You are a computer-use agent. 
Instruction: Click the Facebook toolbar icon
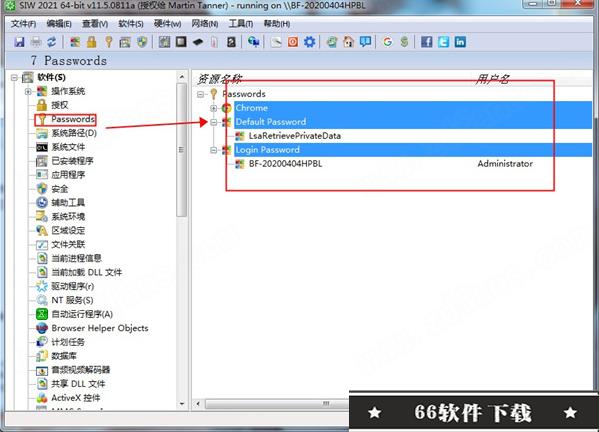pos(427,42)
